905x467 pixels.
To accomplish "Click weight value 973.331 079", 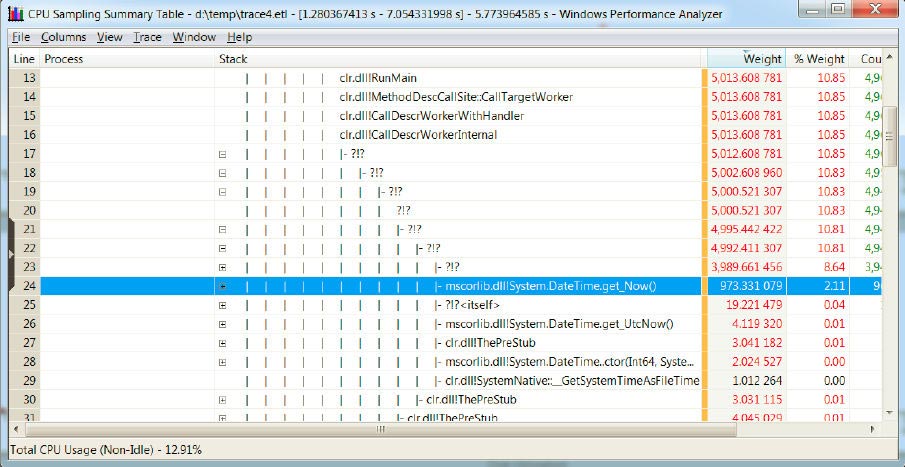I will (x=751, y=286).
